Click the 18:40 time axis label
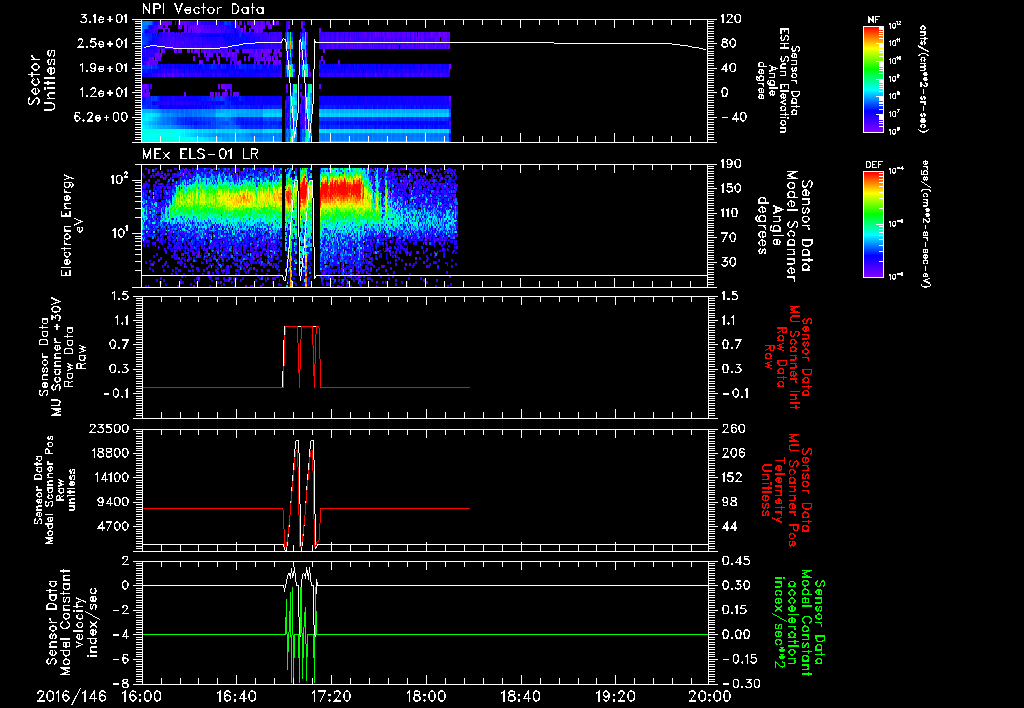This screenshot has height=708, width=1024. [520, 696]
